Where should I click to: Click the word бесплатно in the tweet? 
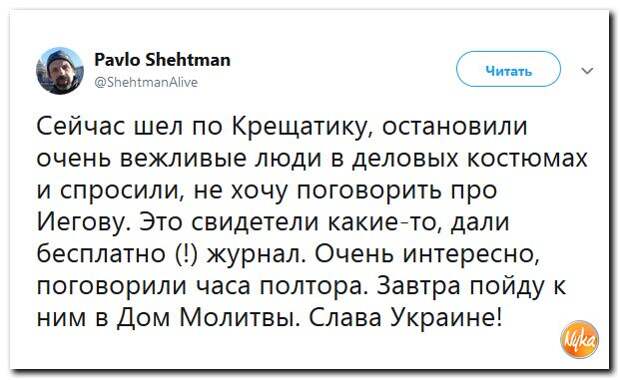(102, 253)
